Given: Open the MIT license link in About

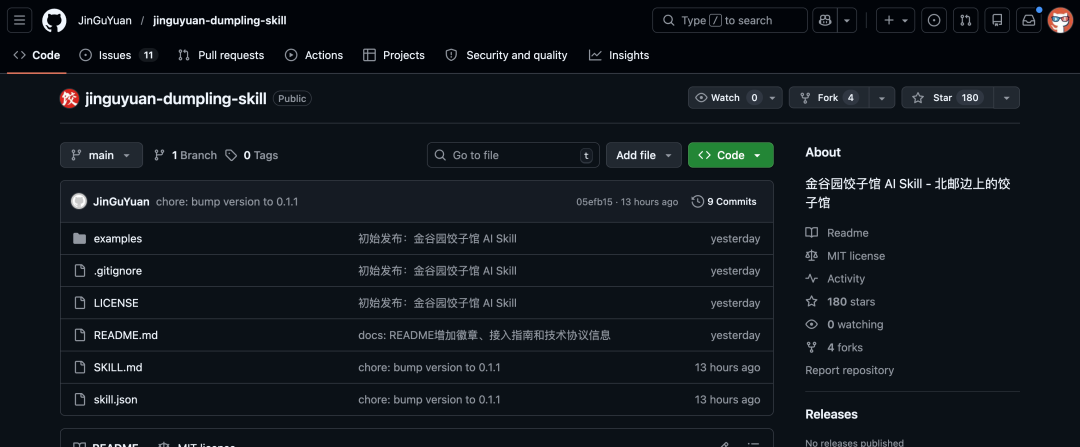Looking at the screenshot, I should coord(855,256).
